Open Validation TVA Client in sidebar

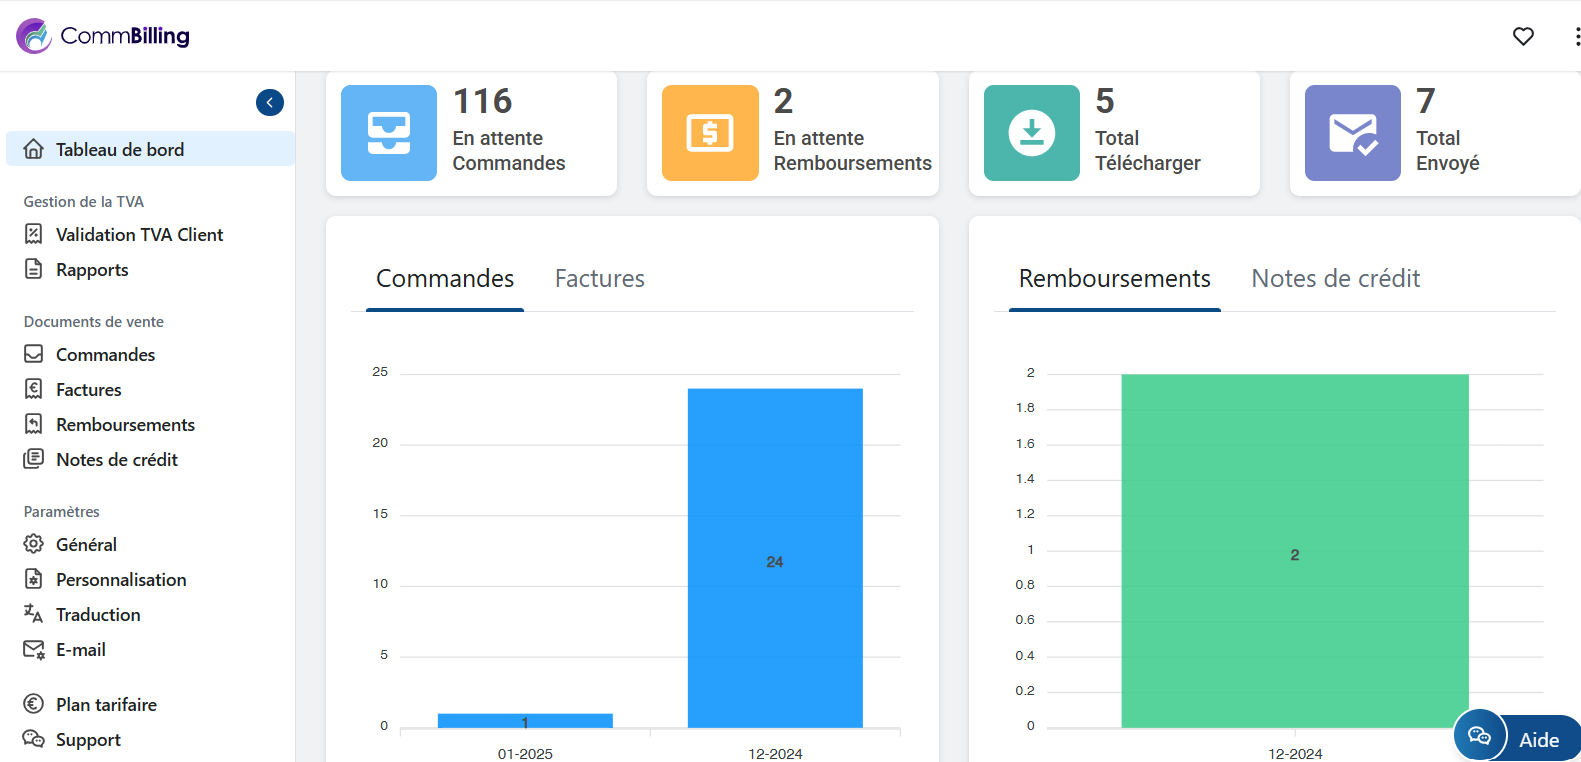coord(139,235)
